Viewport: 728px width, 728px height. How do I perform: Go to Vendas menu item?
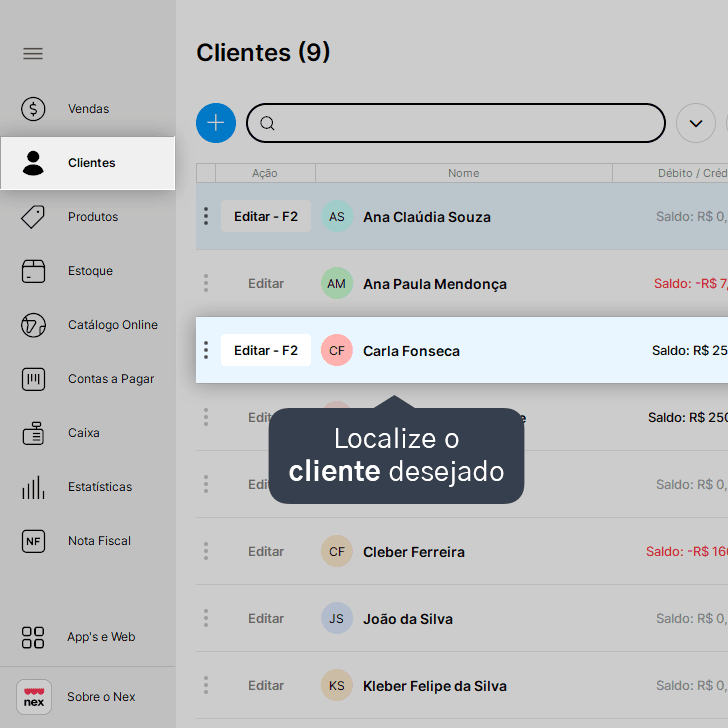click(x=88, y=109)
